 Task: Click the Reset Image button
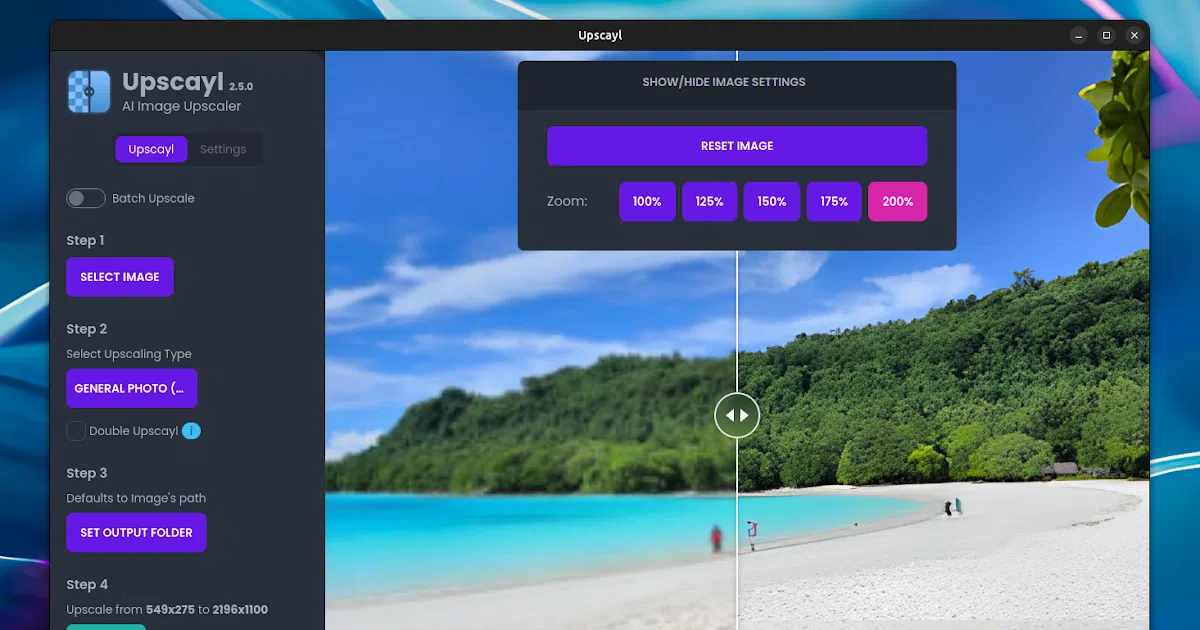point(737,146)
